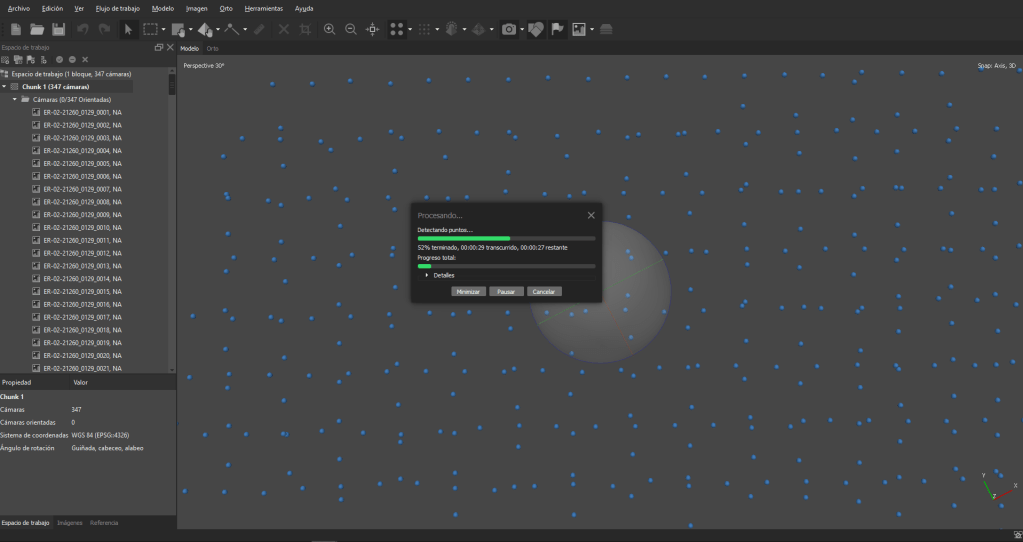Open the rectangle selection tool dropdown arrow
The height and width of the screenshot is (542, 1023).
(x=163, y=30)
